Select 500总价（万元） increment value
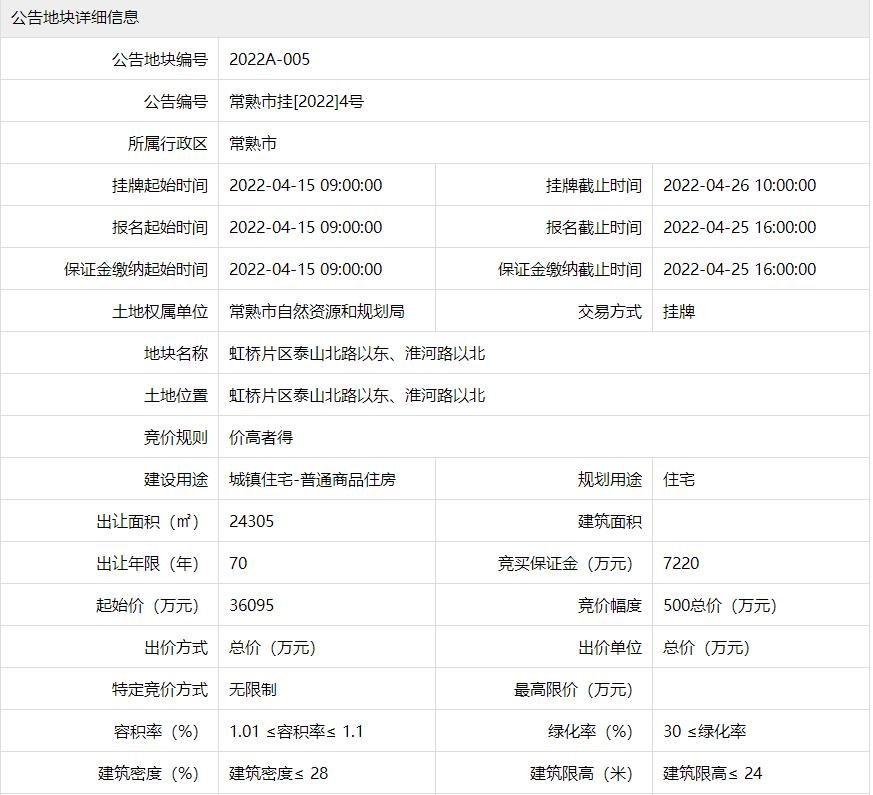Viewport: 873px width, 795px height. tap(720, 606)
